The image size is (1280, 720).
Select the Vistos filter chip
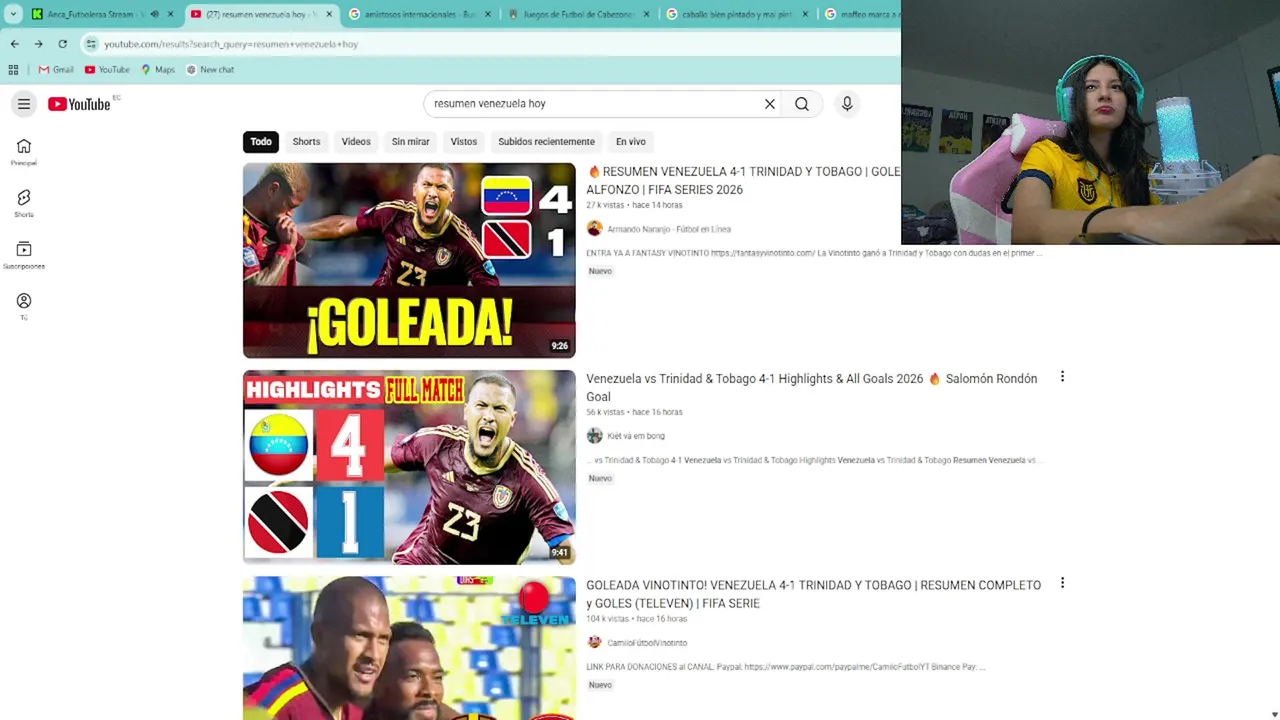(464, 142)
